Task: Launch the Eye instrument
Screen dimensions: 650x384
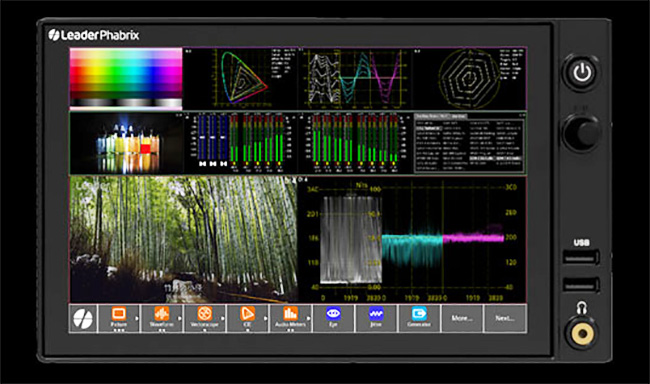Action: coord(333,318)
